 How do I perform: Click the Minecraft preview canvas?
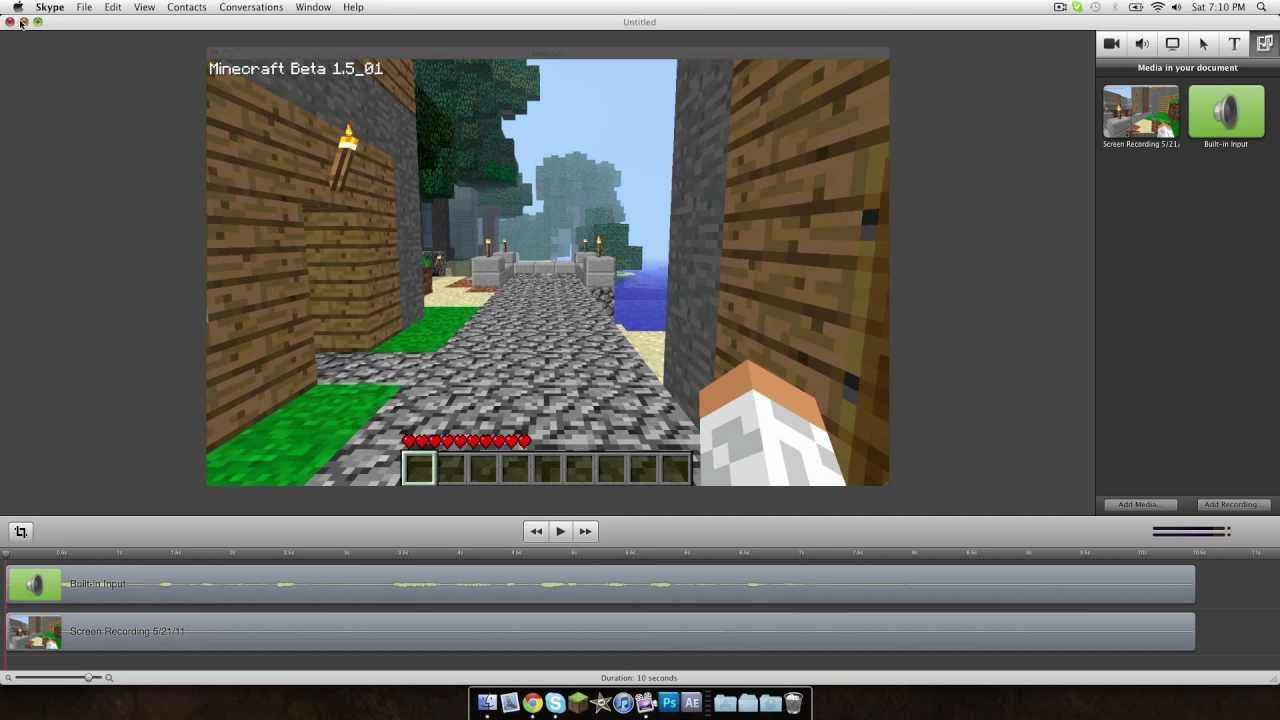pyautogui.click(x=548, y=272)
